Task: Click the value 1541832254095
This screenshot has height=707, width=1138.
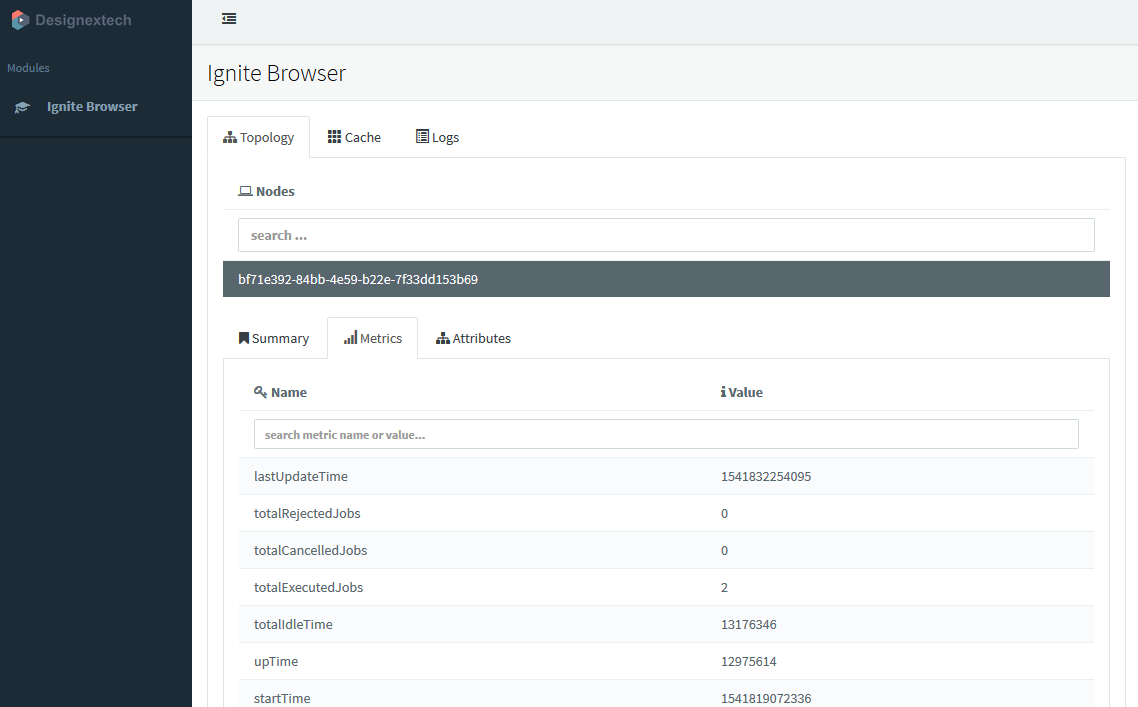Action: [x=766, y=477]
